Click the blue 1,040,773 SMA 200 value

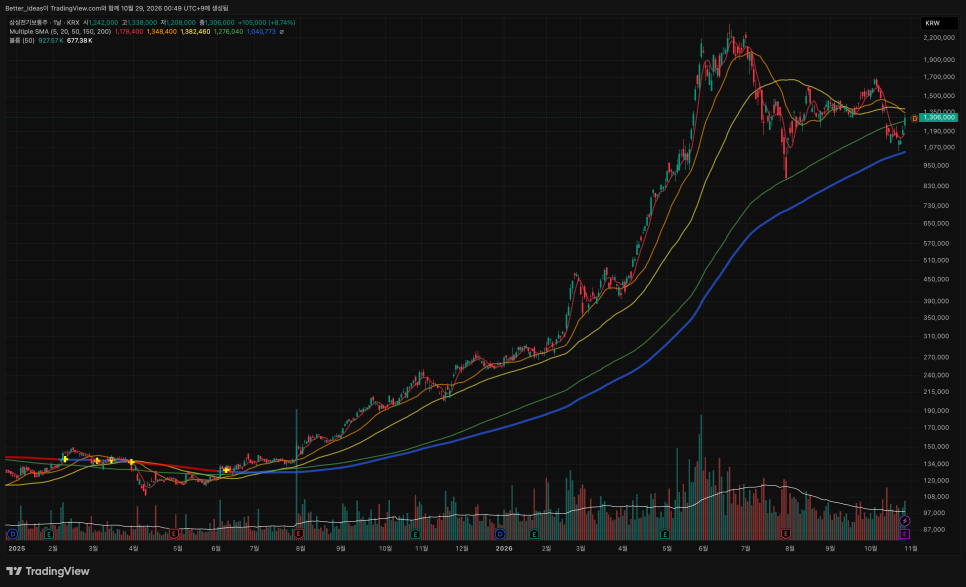coord(261,31)
